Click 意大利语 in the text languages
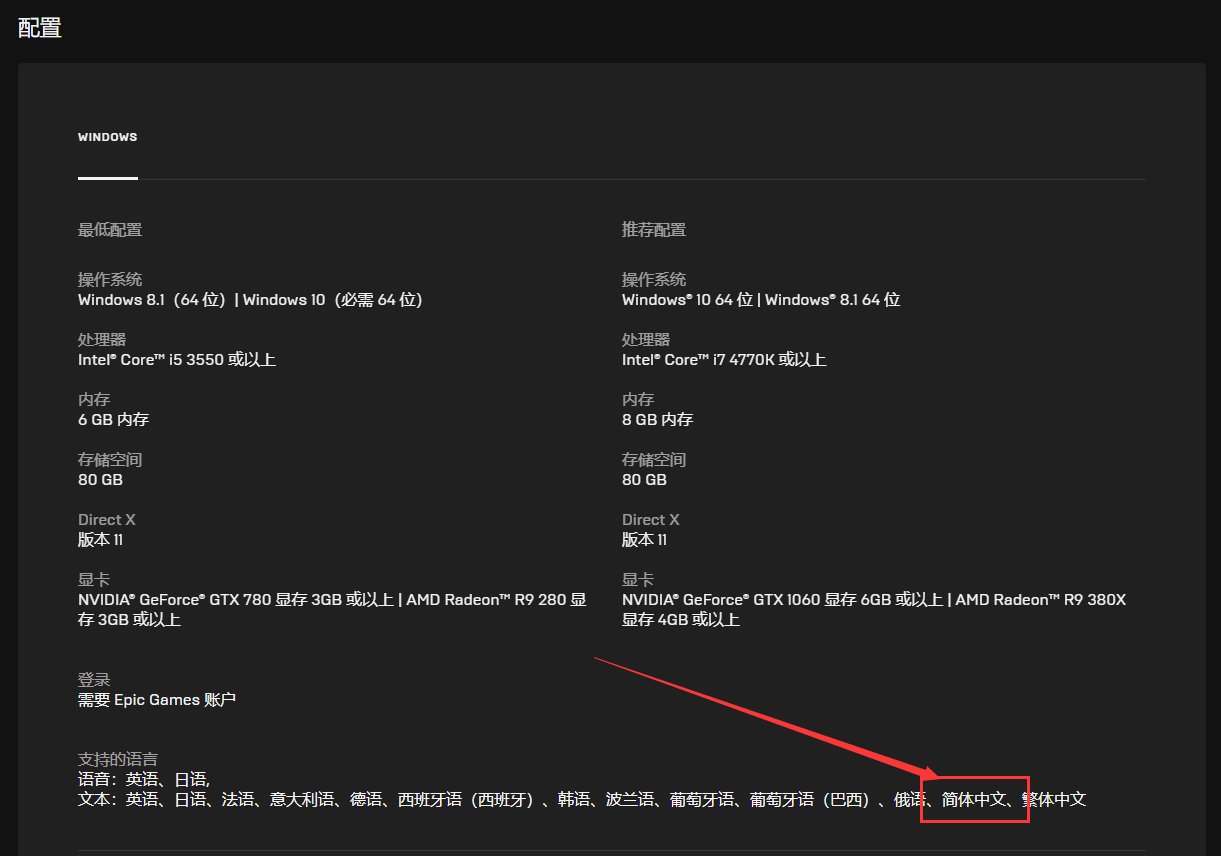This screenshot has height=856, width=1221. (x=302, y=800)
